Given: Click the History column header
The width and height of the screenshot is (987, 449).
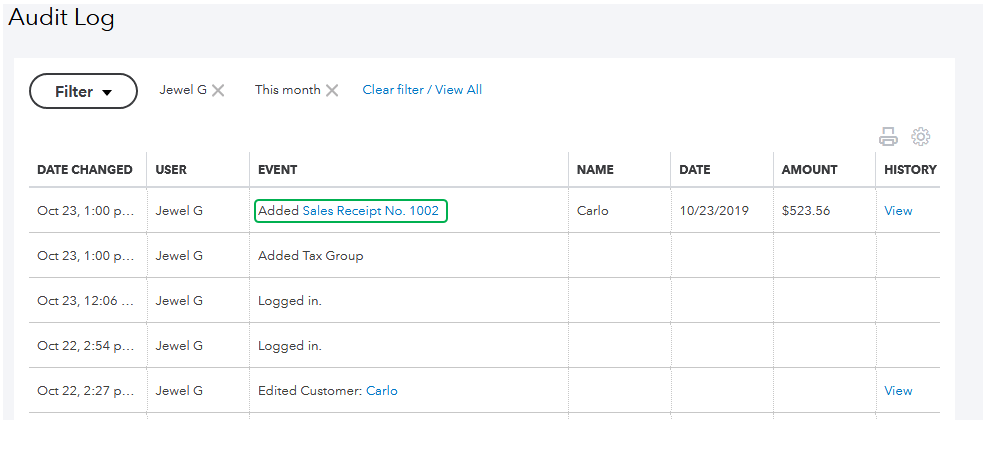Looking at the screenshot, I should point(910,170).
